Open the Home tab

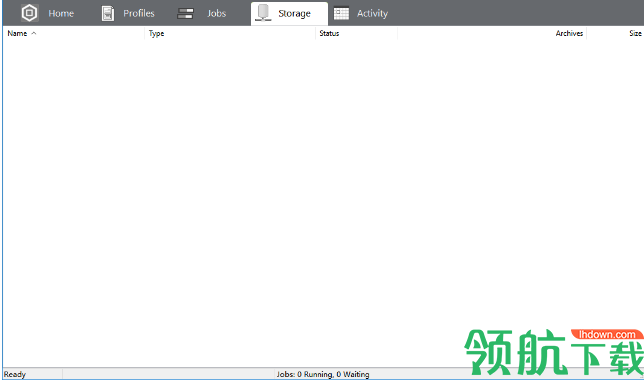click(61, 13)
